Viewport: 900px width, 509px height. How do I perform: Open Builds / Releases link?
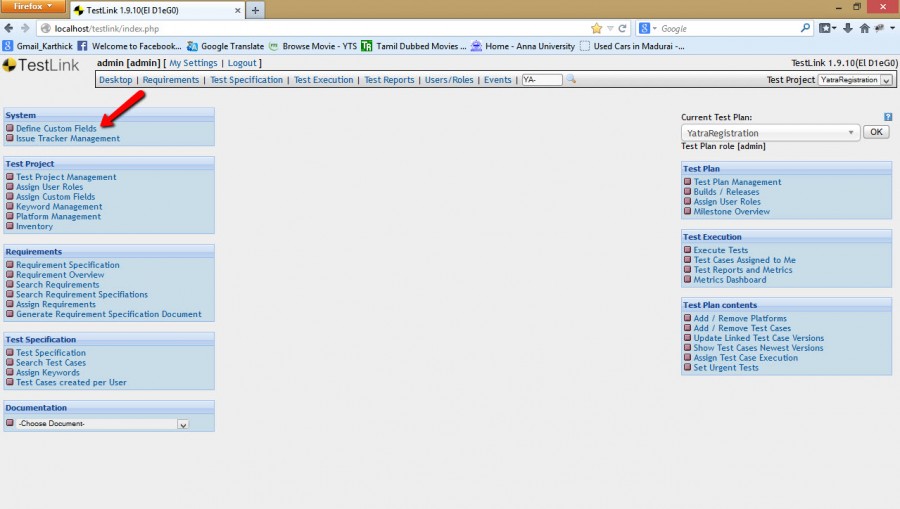coord(726,192)
